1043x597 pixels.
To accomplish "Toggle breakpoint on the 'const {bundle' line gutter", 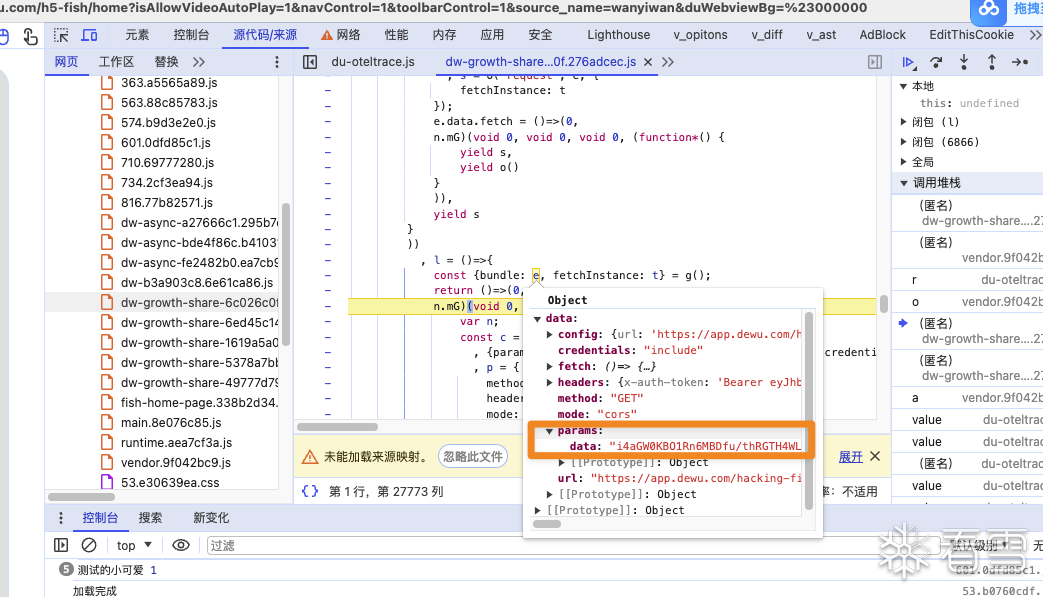I will tap(328, 275).
